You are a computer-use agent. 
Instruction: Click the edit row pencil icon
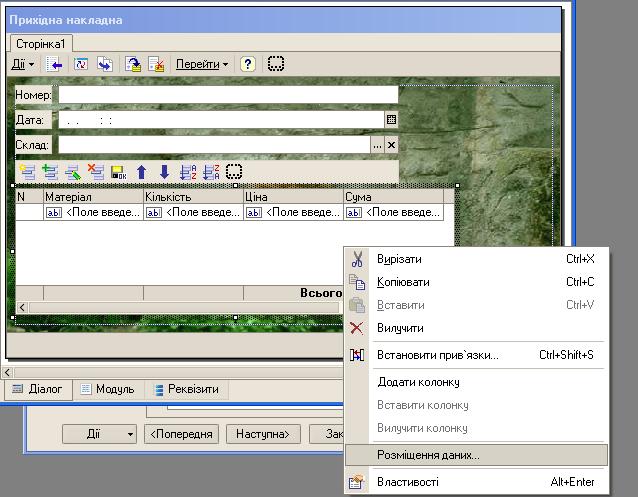click(x=73, y=172)
